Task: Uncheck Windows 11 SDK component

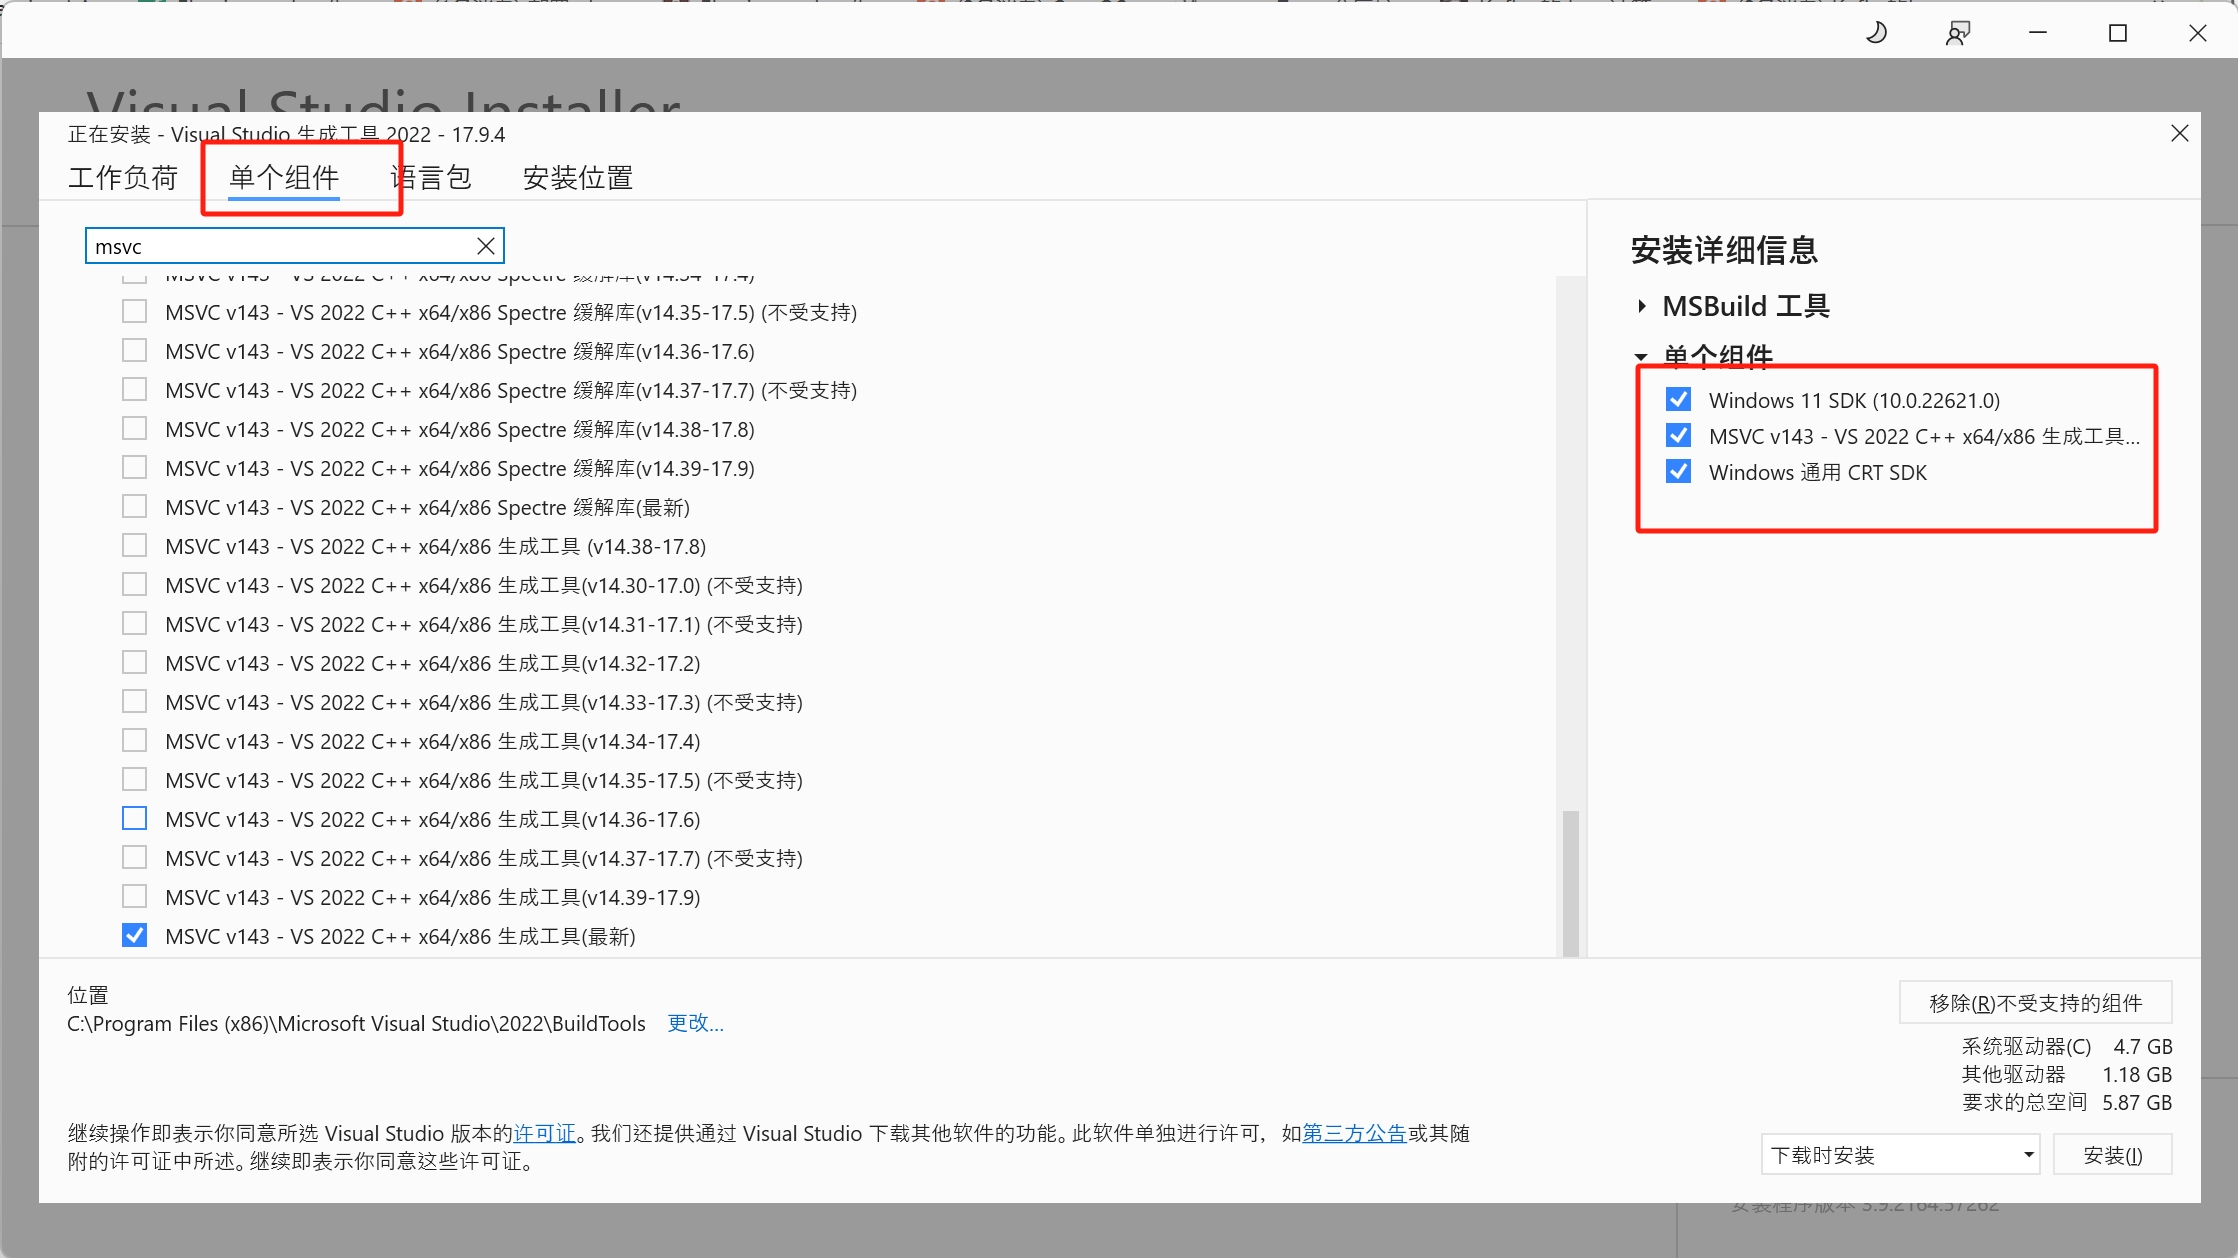Action: coord(1679,400)
